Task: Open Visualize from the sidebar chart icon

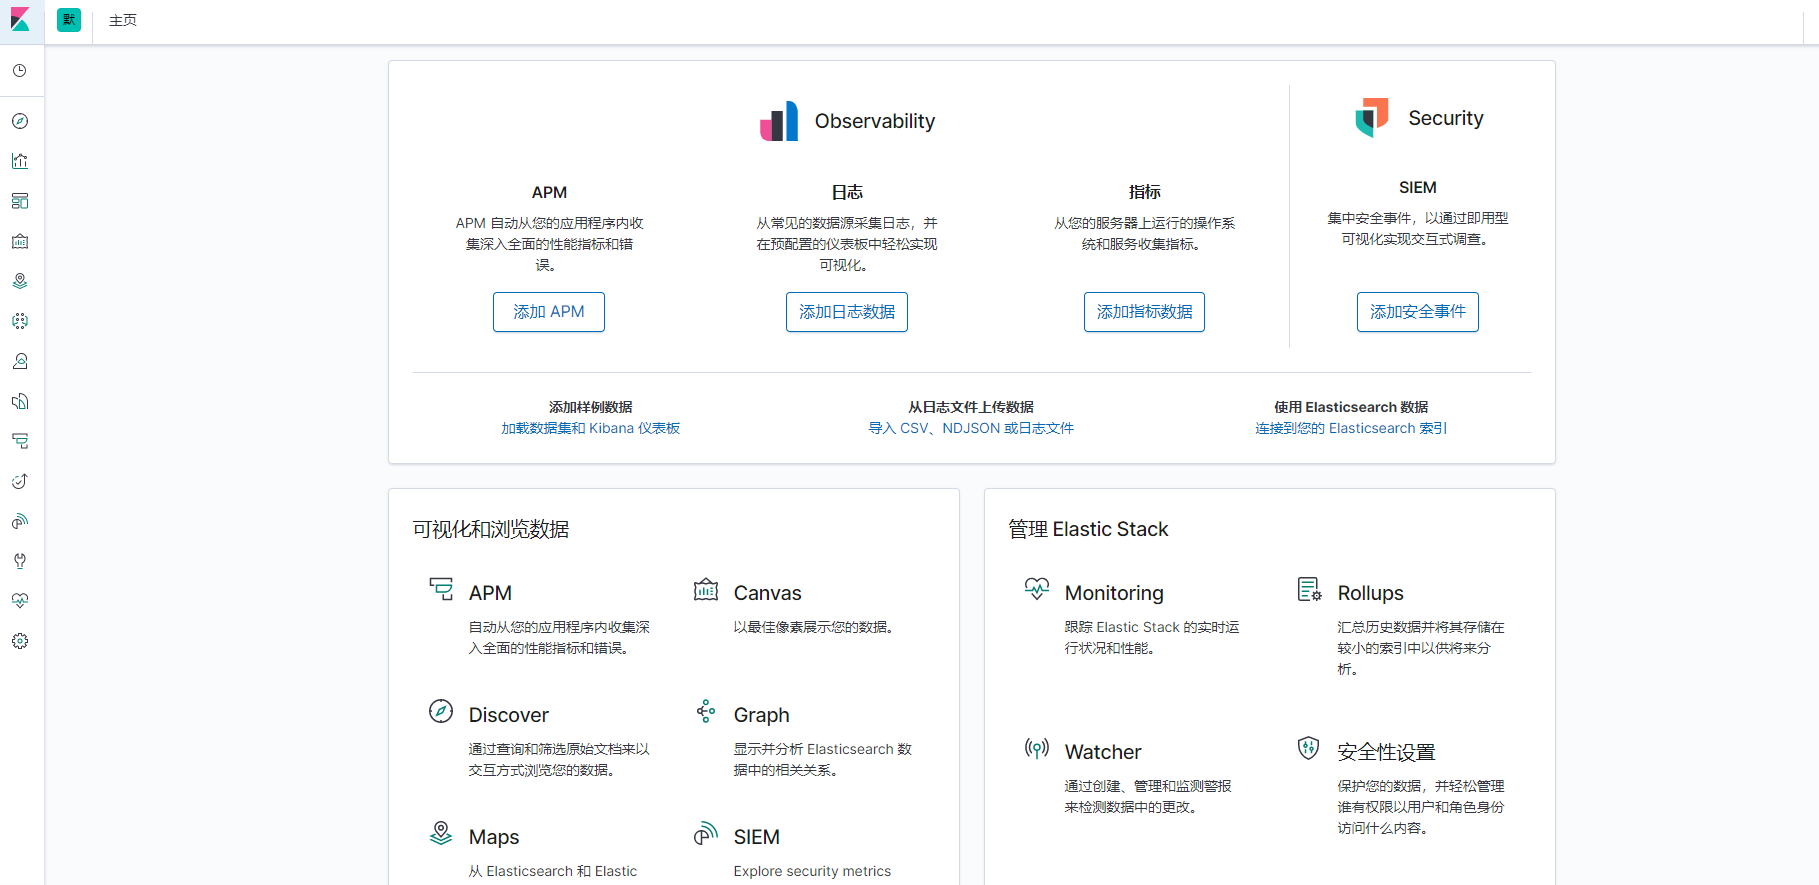Action: click(20, 161)
